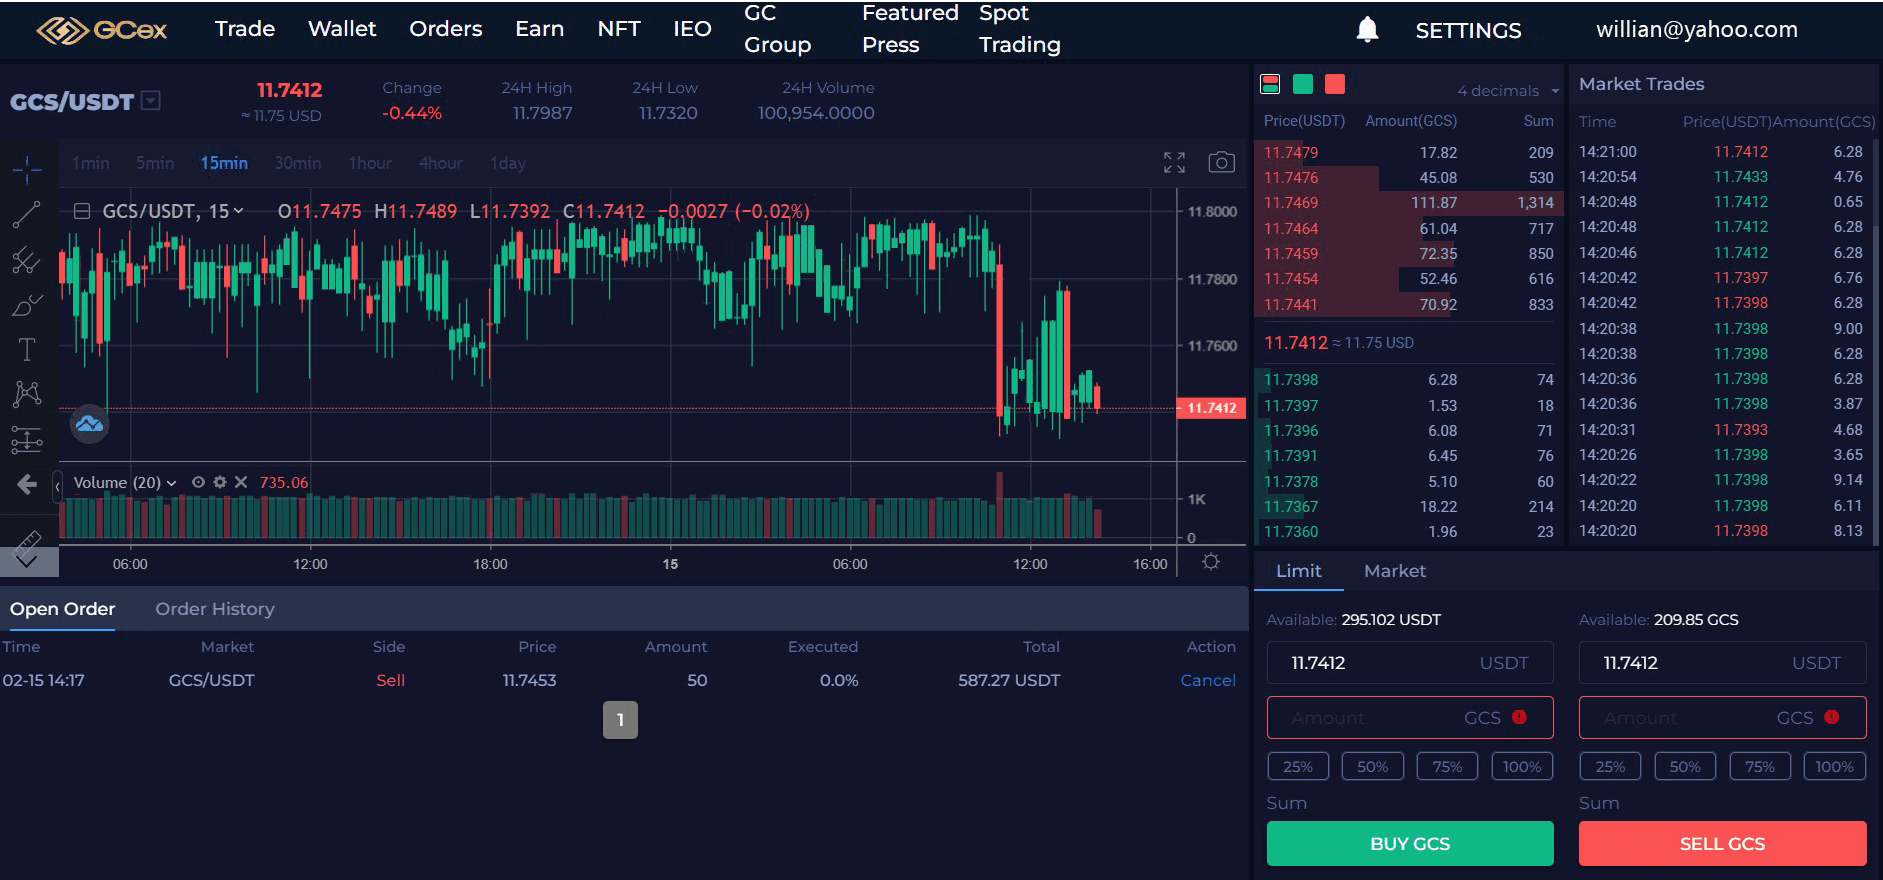Image resolution: width=1883 pixels, height=880 pixels.
Task: Open Volume indicator settings gear
Action: pyautogui.click(x=220, y=482)
